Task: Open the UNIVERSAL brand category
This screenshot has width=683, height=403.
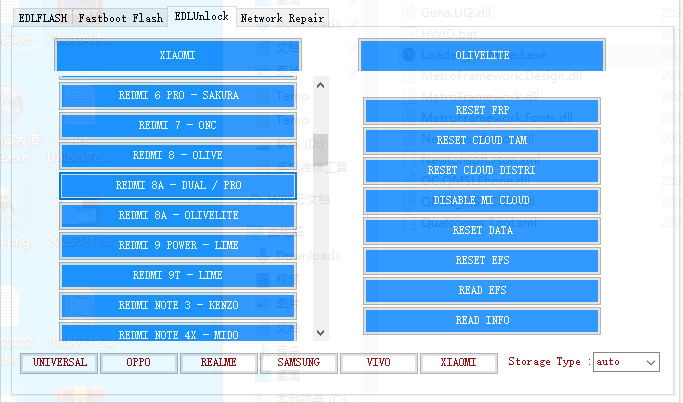Action: pyautogui.click(x=59, y=363)
